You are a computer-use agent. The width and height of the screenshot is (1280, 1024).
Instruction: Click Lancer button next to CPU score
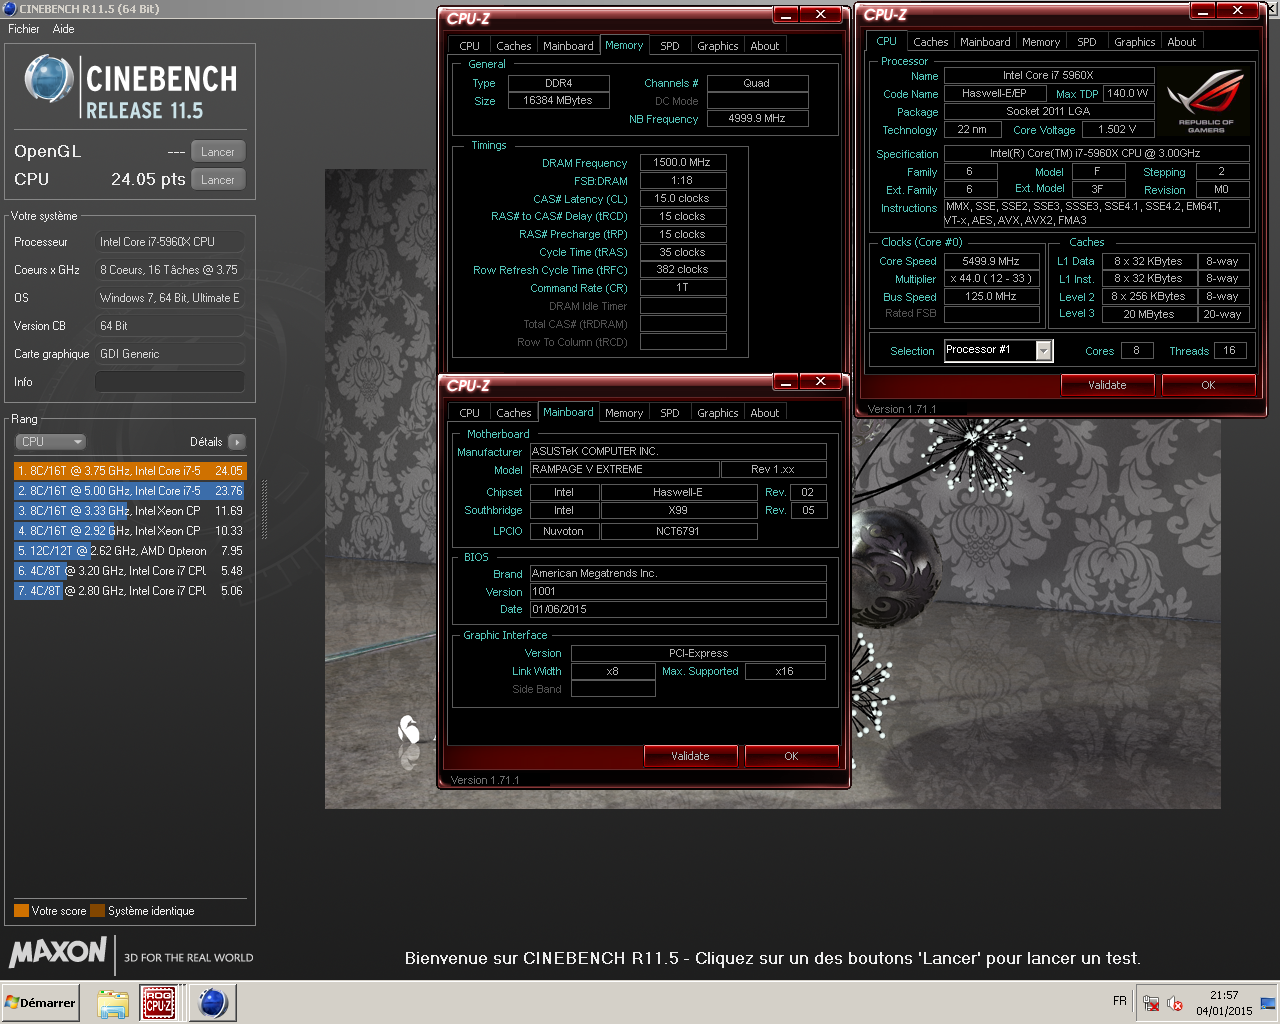(x=217, y=180)
